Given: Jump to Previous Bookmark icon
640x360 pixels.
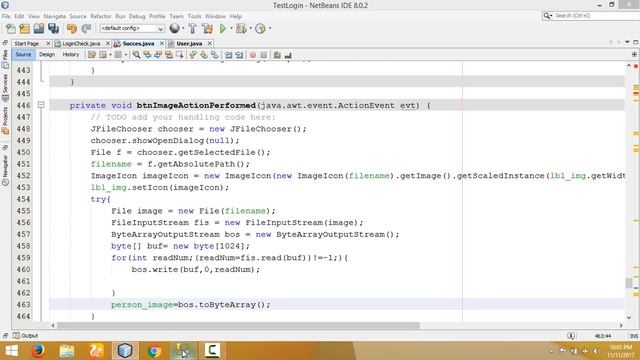Looking at the screenshot, I should tap(193, 55).
